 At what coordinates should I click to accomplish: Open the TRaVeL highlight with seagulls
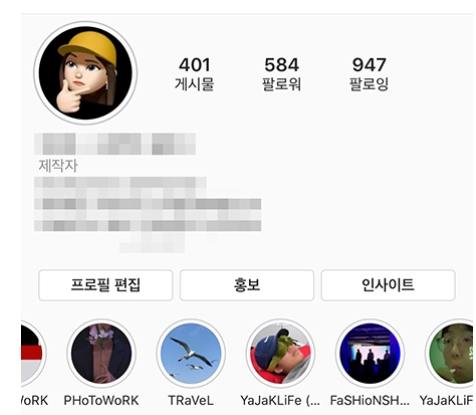click(191, 353)
